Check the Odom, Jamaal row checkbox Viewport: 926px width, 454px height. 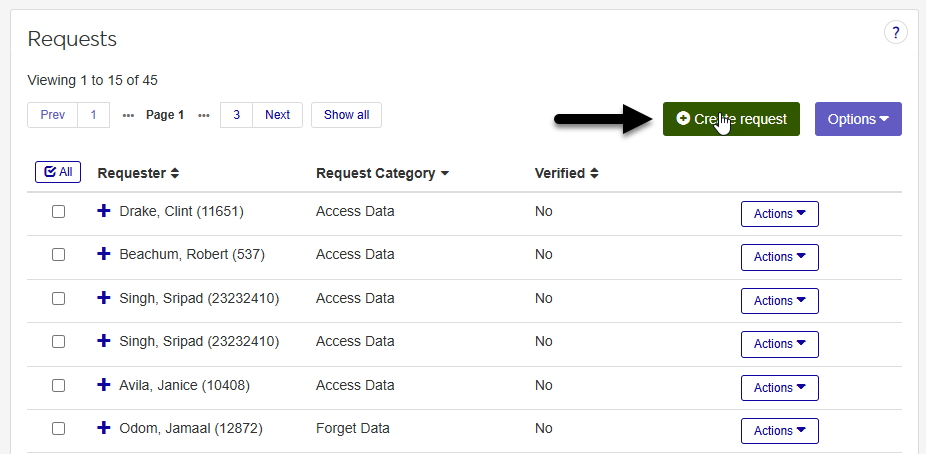click(58, 428)
